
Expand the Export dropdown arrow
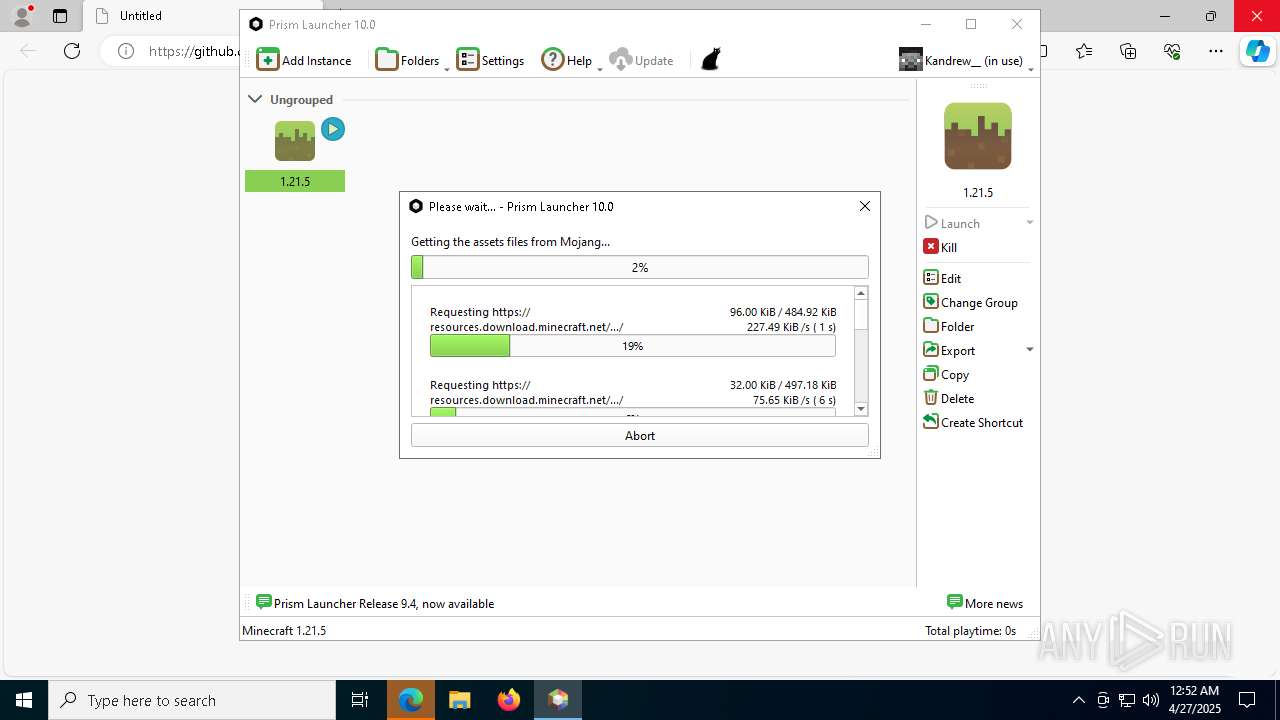coord(1030,350)
